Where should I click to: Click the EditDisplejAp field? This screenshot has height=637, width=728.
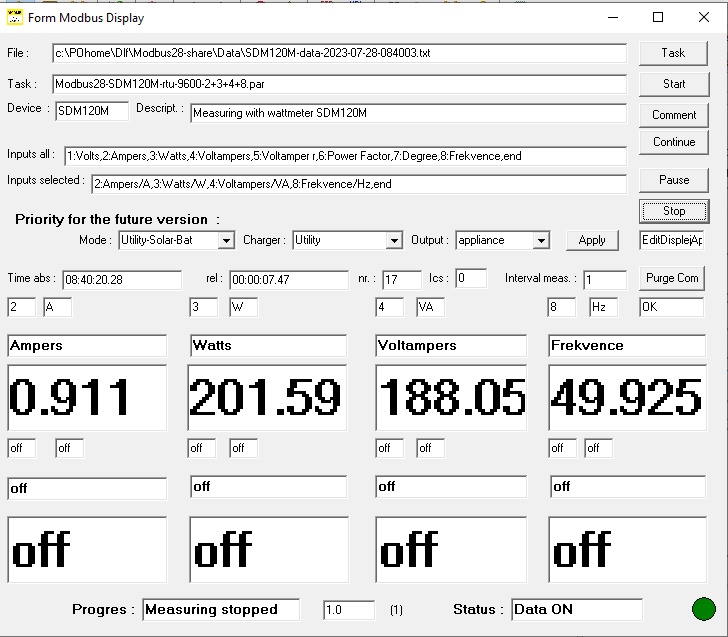(x=671, y=240)
